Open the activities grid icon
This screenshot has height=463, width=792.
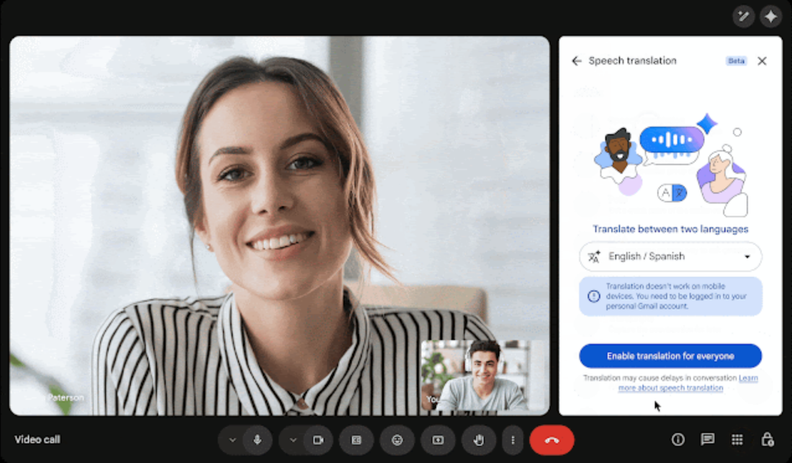pos(737,439)
